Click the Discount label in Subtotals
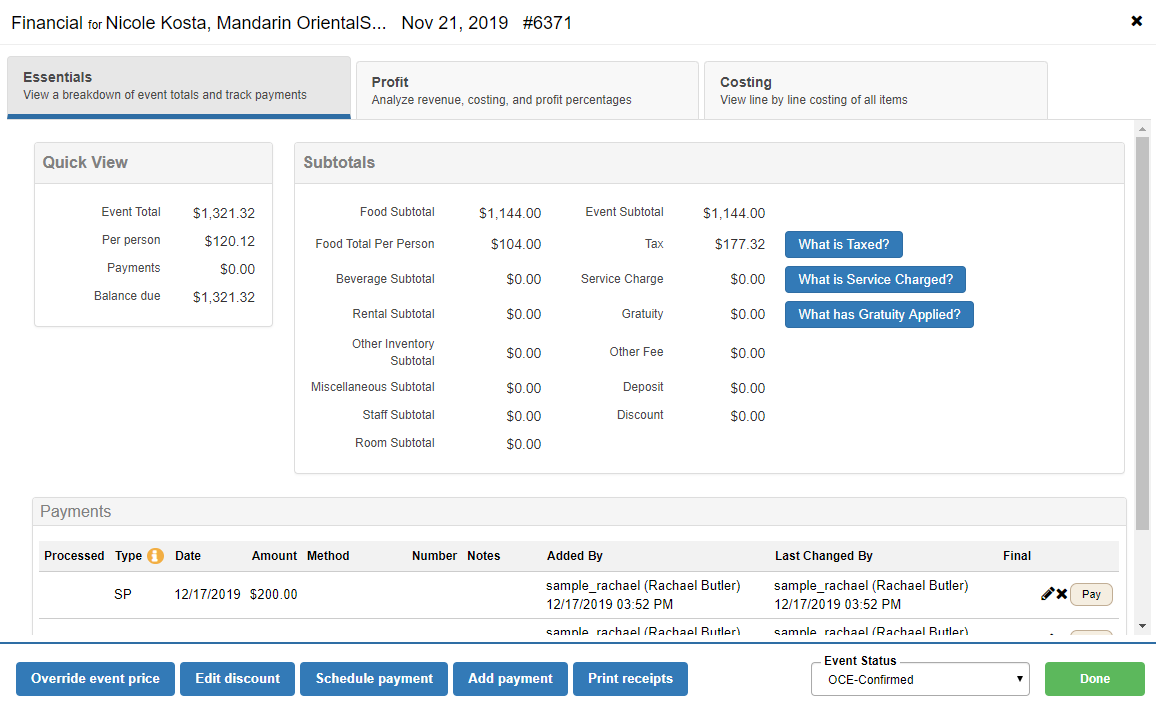This screenshot has width=1156, height=710. (640, 415)
